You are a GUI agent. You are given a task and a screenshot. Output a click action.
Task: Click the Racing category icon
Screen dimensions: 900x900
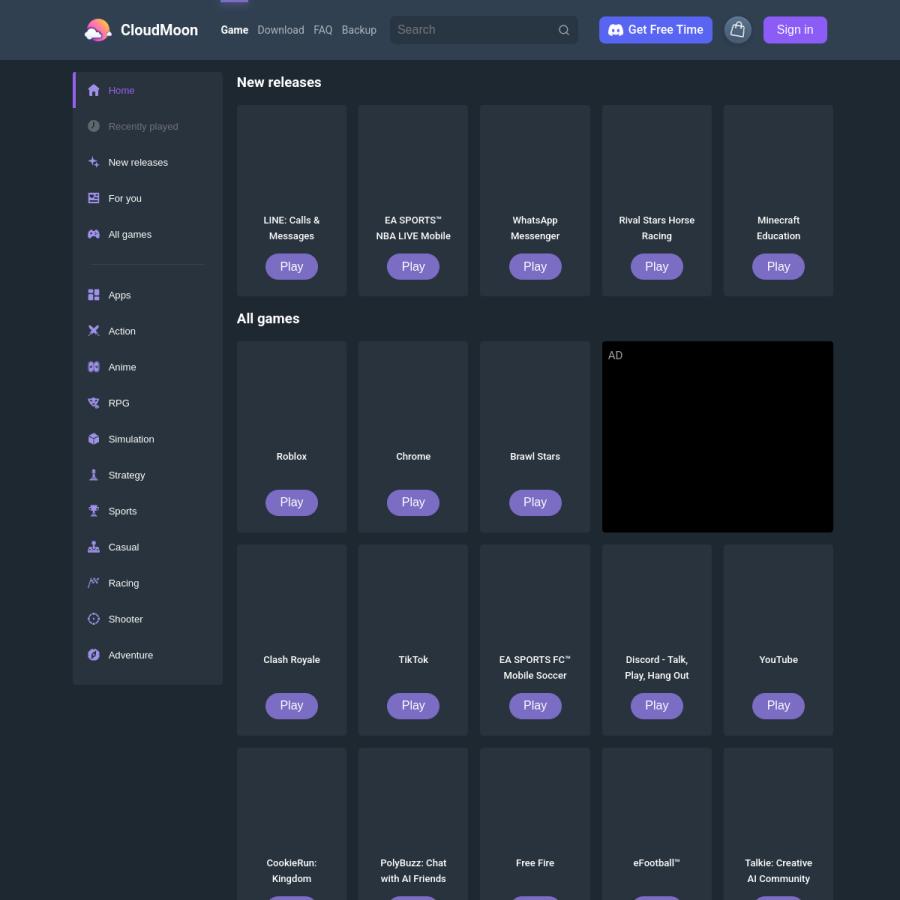94,583
